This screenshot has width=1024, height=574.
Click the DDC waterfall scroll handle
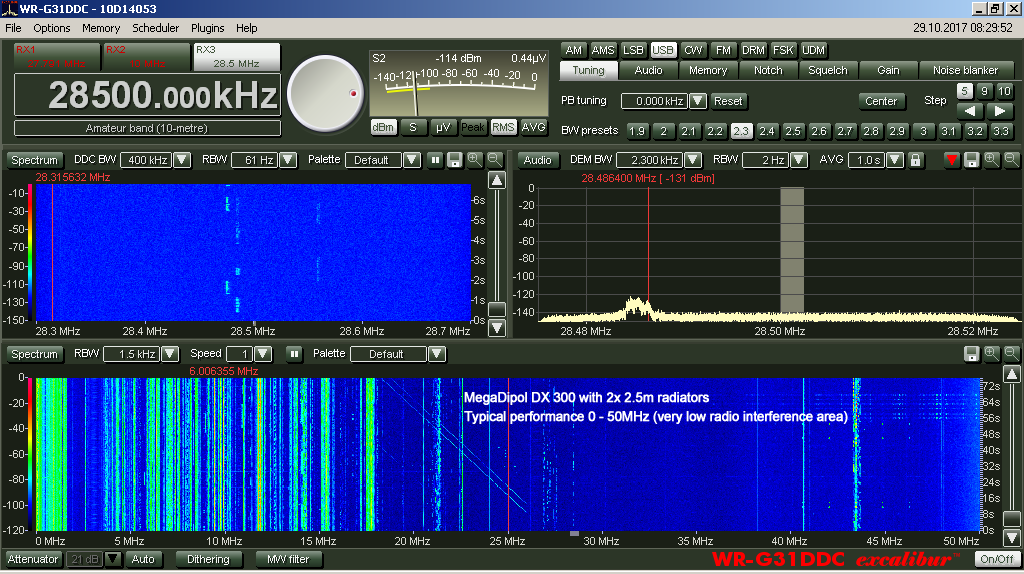click(497, 310)
